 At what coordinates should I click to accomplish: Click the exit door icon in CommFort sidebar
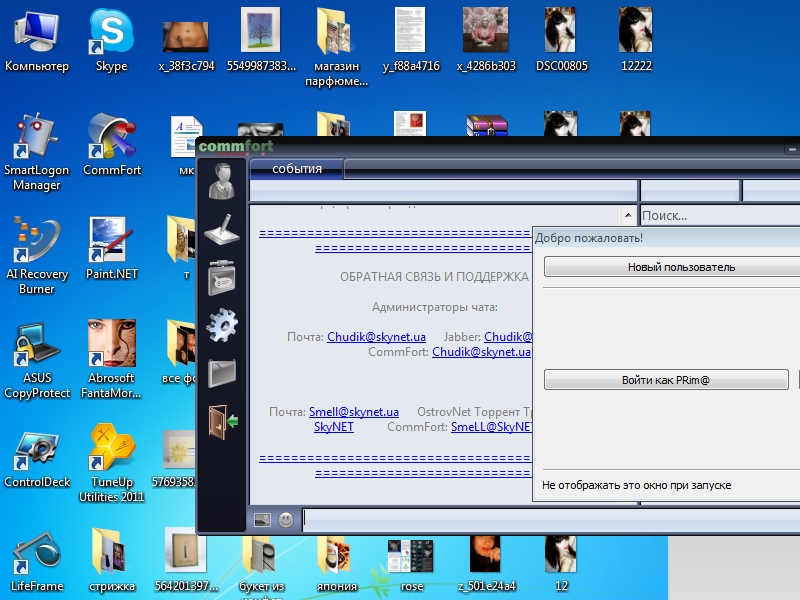pos(223,421)
